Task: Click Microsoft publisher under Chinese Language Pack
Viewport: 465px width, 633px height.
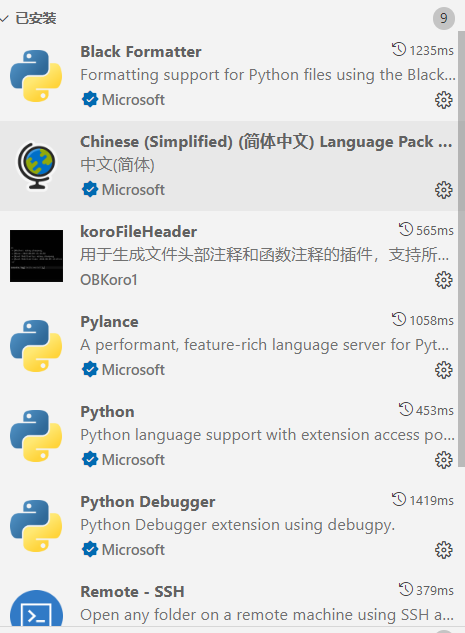Action: tap(133, 190)
